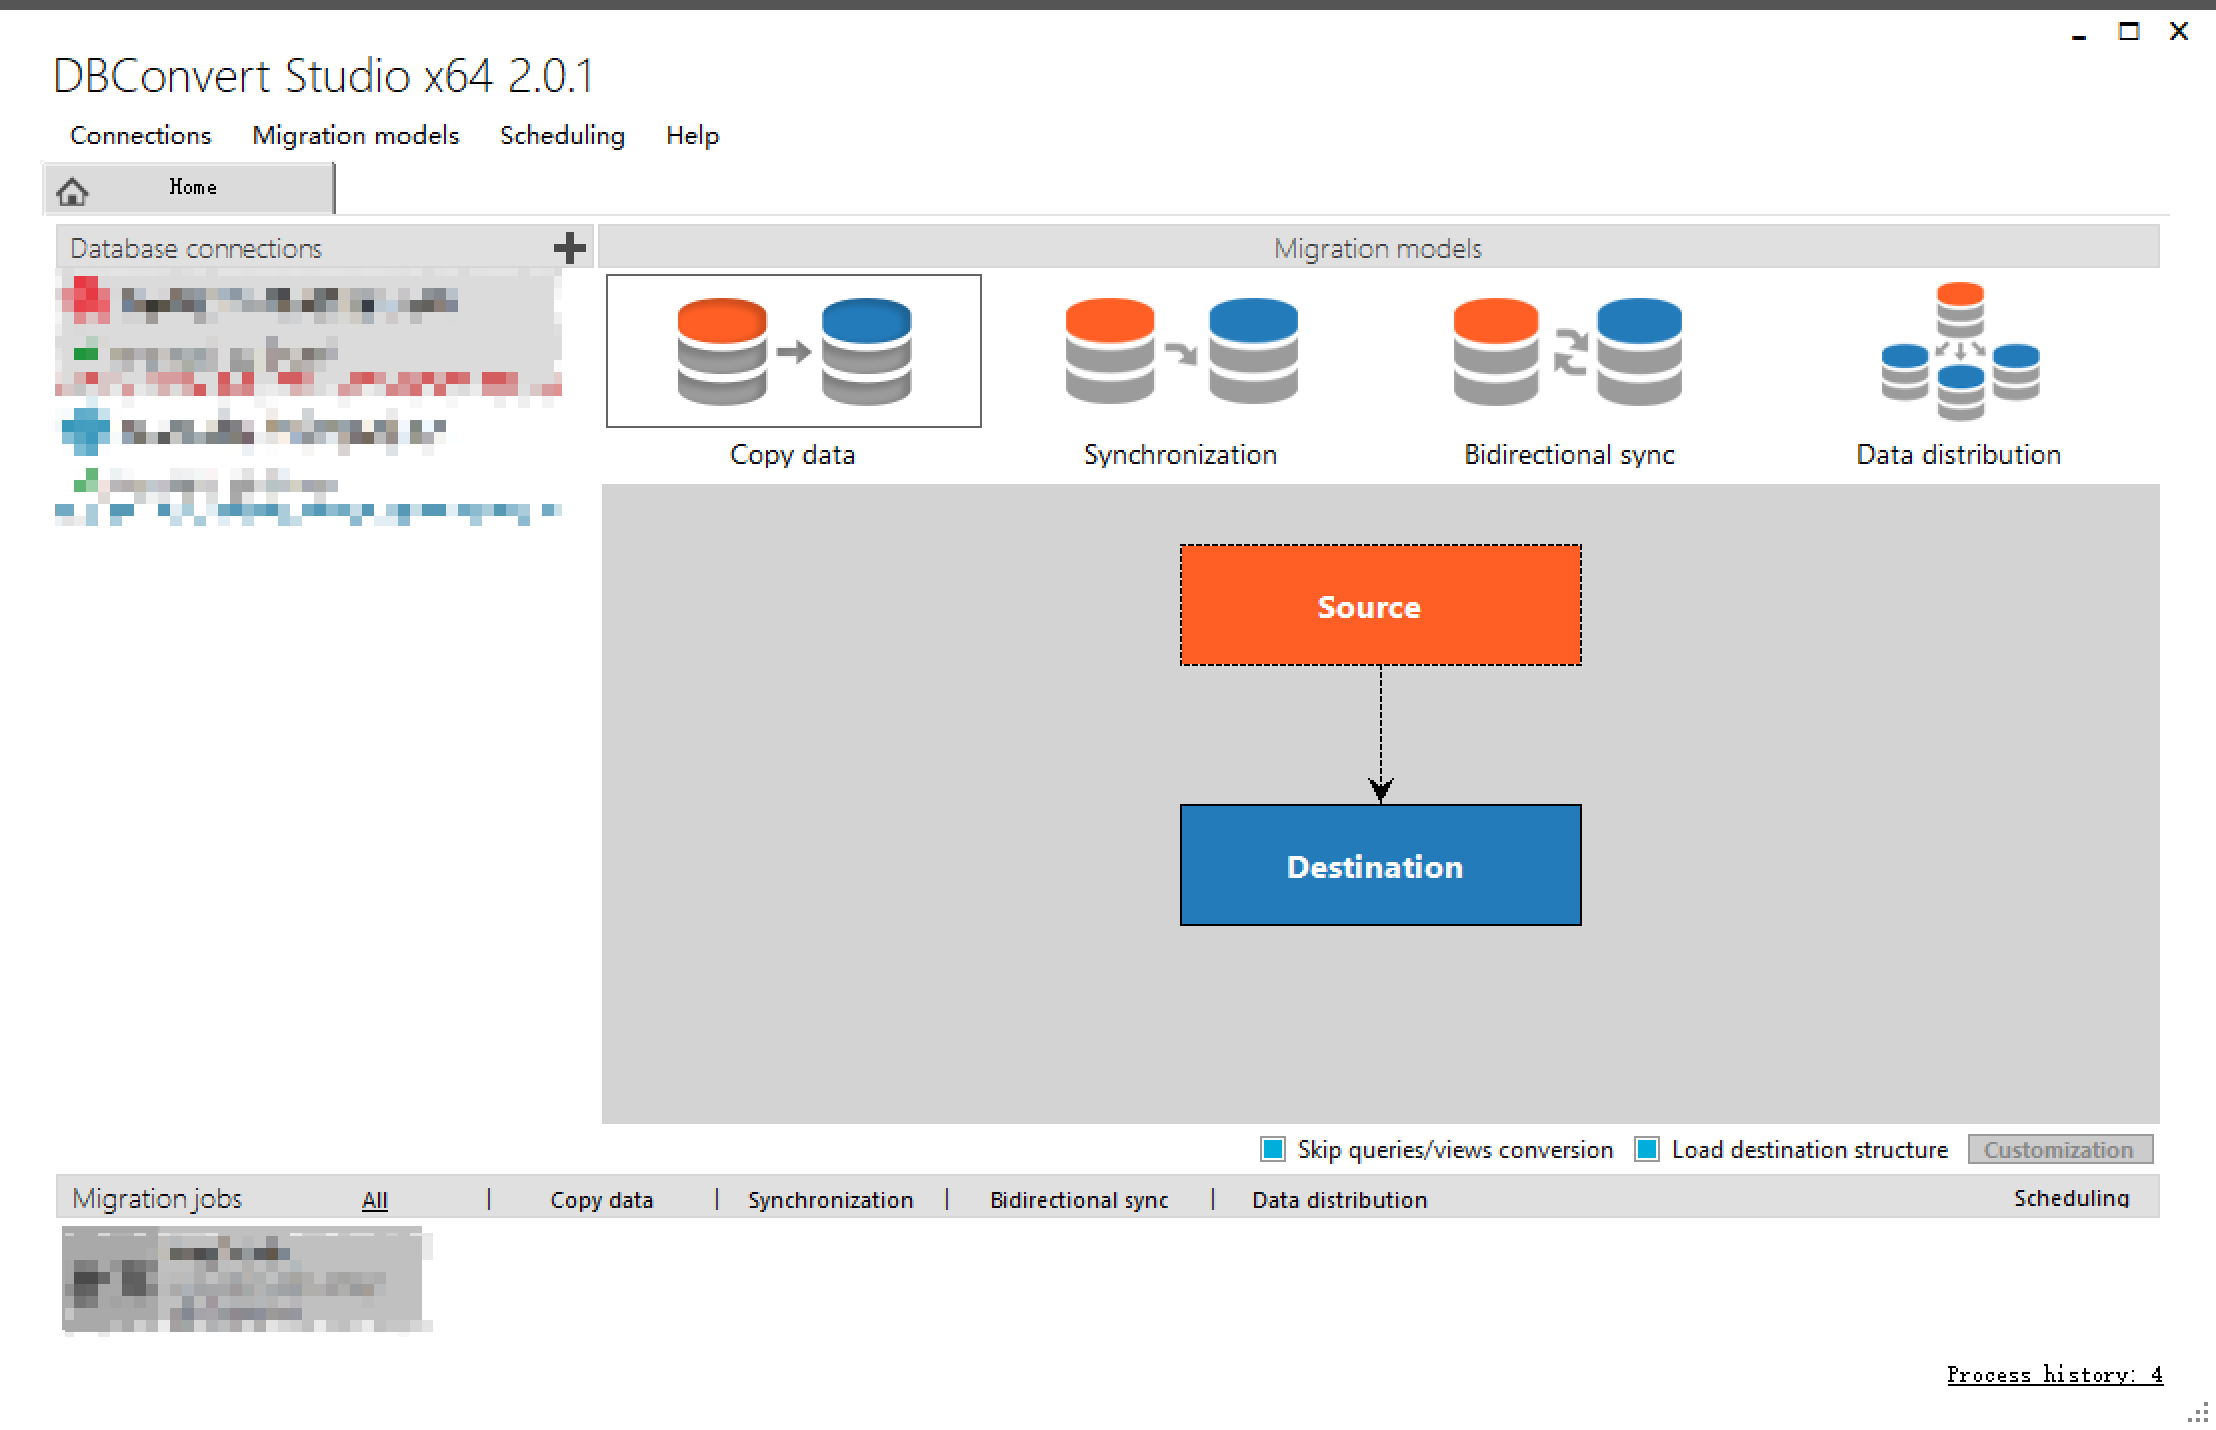The image size is (2216, 1430).
Task: Add a new database connection with plus icon
Action: coord(570,247)
